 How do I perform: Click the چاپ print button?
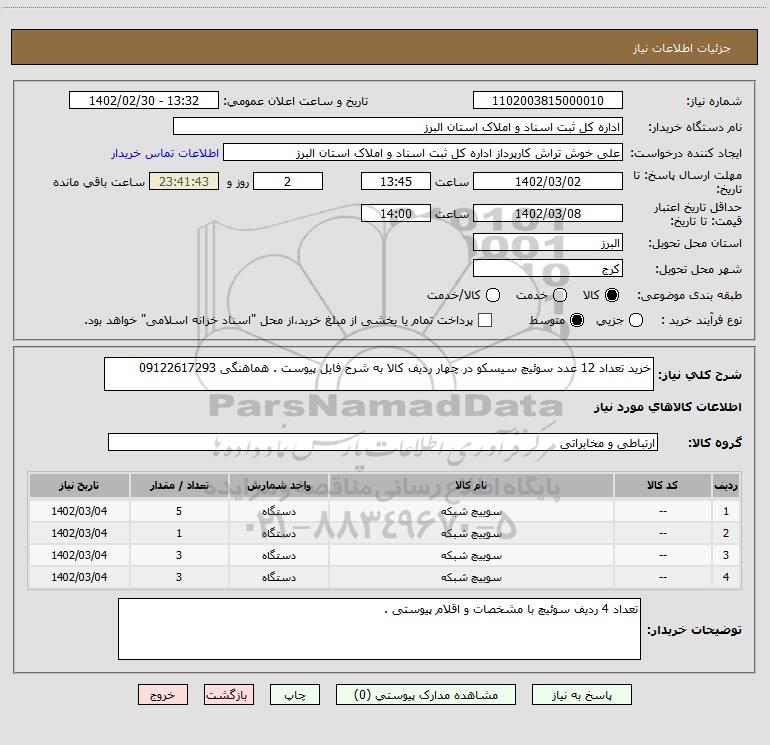point(295,695)
